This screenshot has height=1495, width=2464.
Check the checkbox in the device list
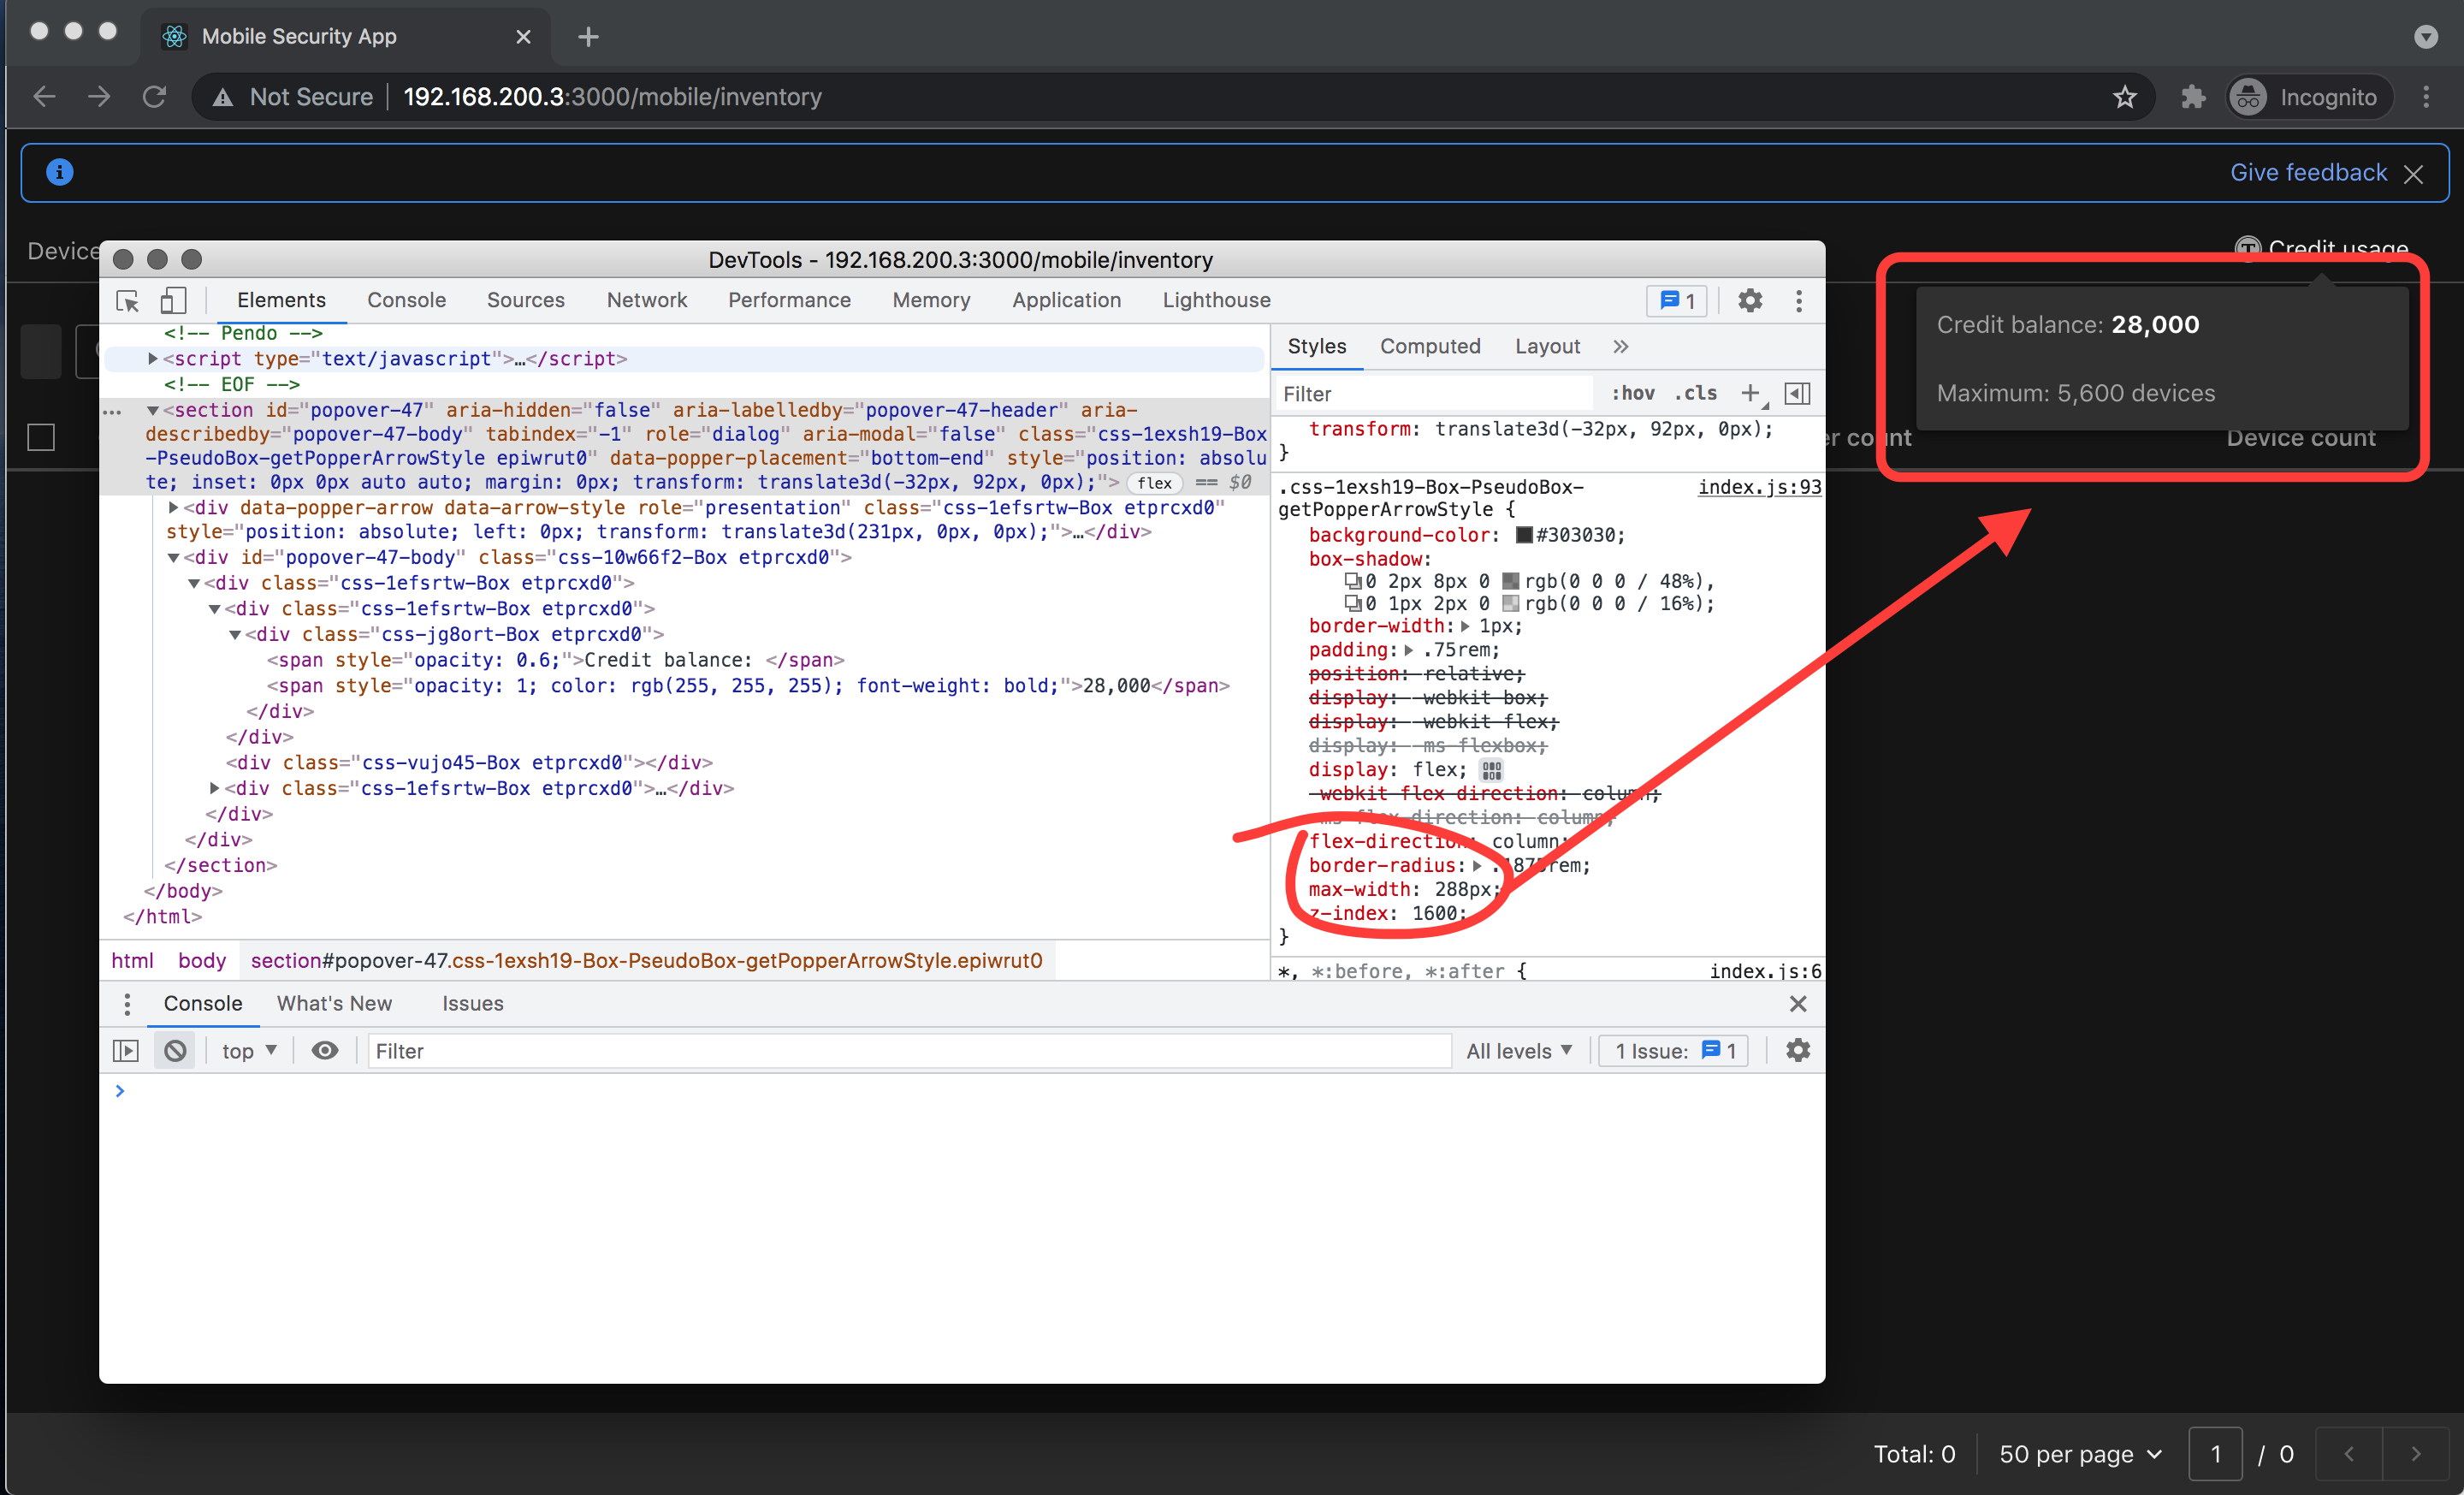click(41, 437)
